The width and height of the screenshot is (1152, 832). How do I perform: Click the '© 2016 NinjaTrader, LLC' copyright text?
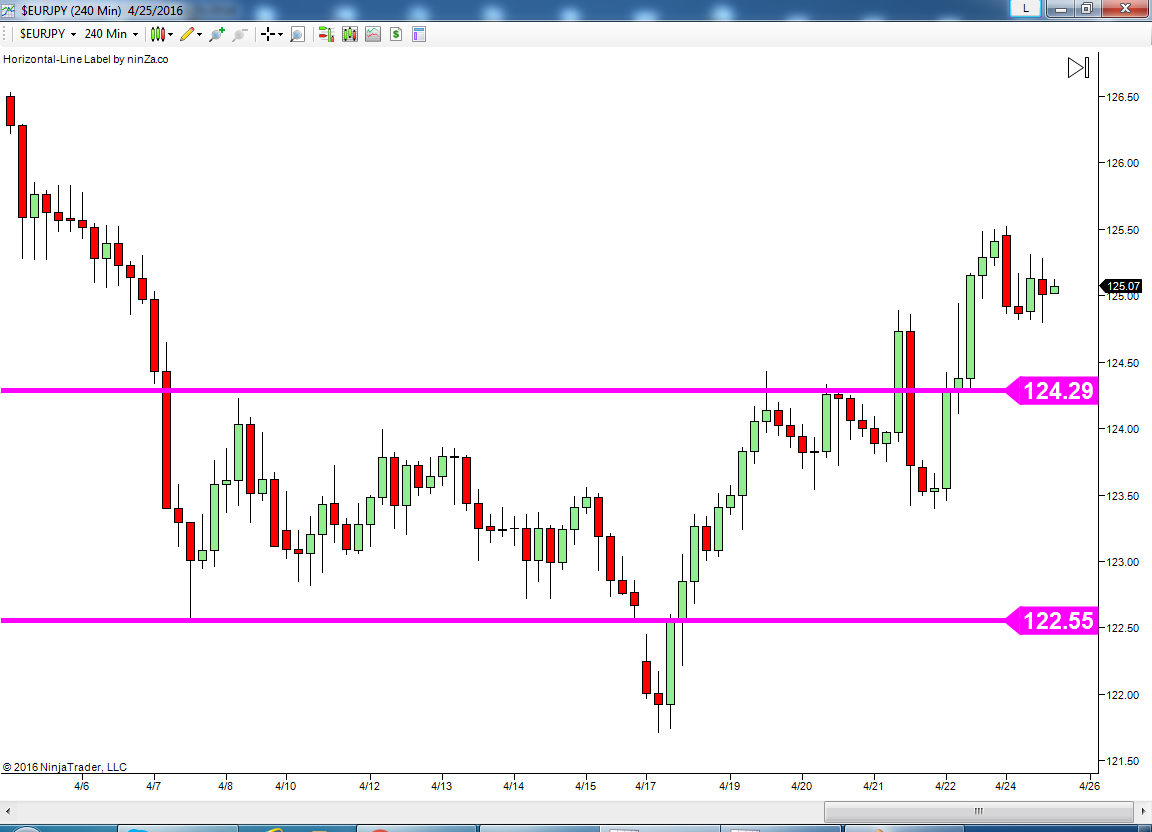click(65, 767)
